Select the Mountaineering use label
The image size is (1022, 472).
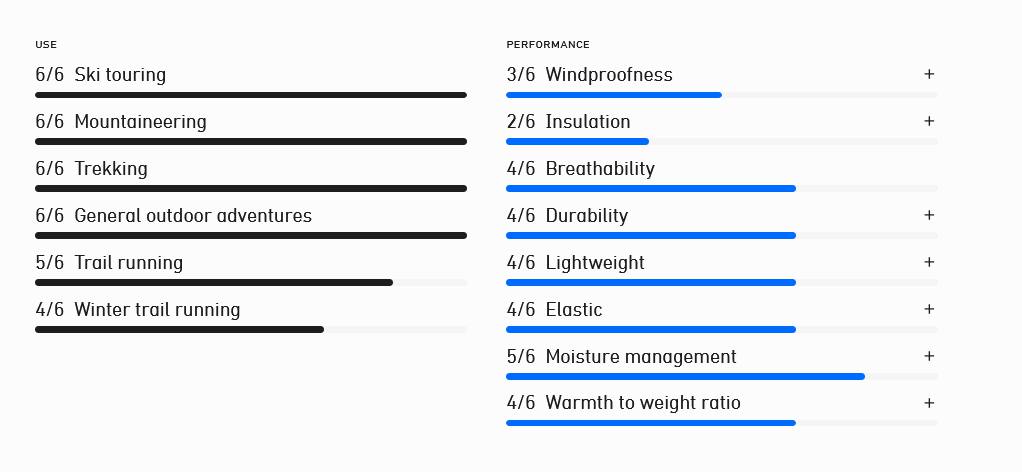click(x=140, y=122)
